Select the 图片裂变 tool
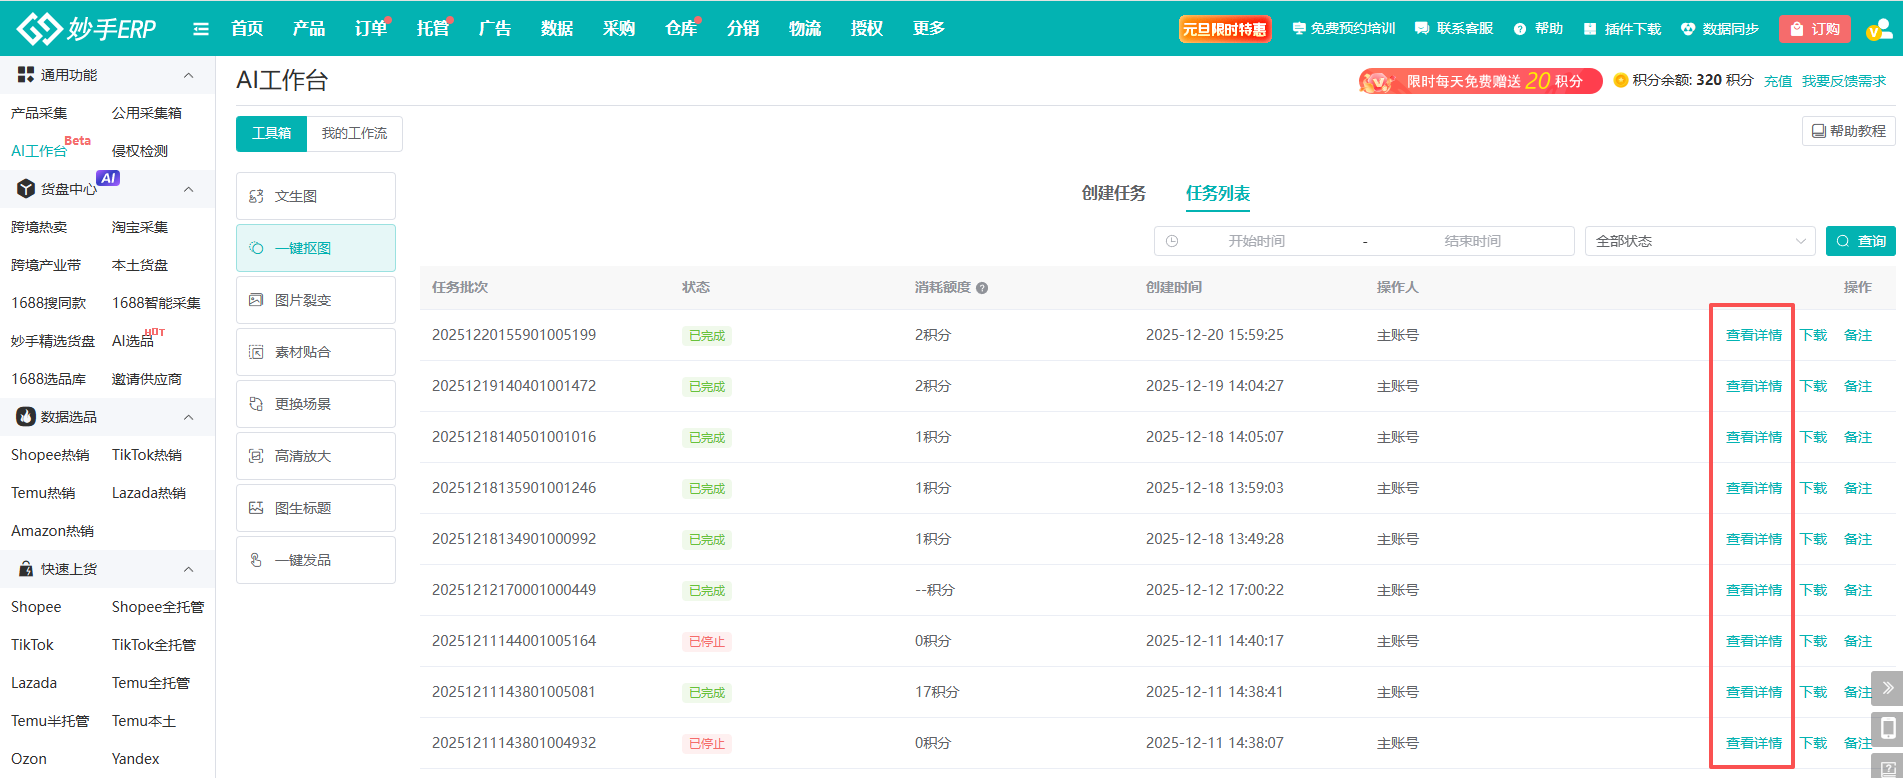The image size is (1903, 778). coord(315,300)
